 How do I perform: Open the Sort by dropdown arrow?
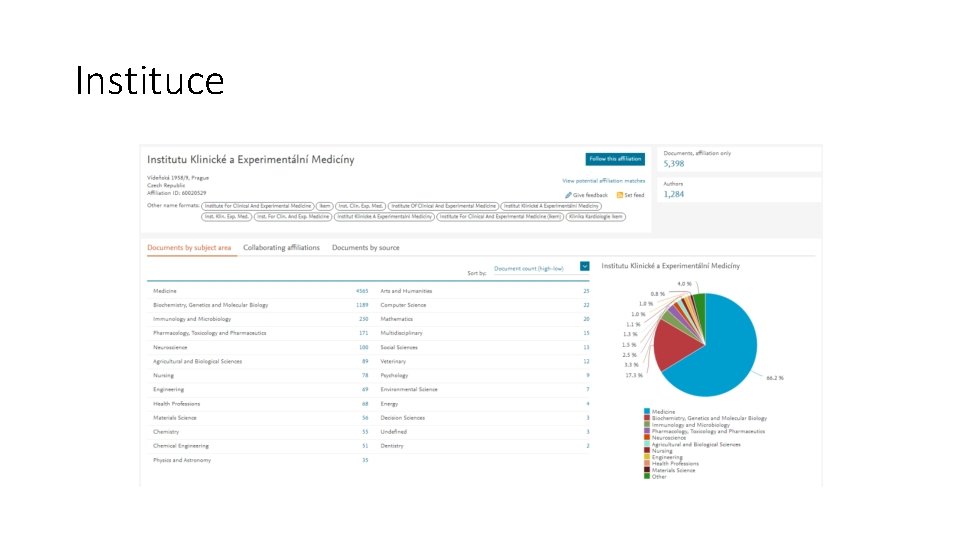coord(585,266)
